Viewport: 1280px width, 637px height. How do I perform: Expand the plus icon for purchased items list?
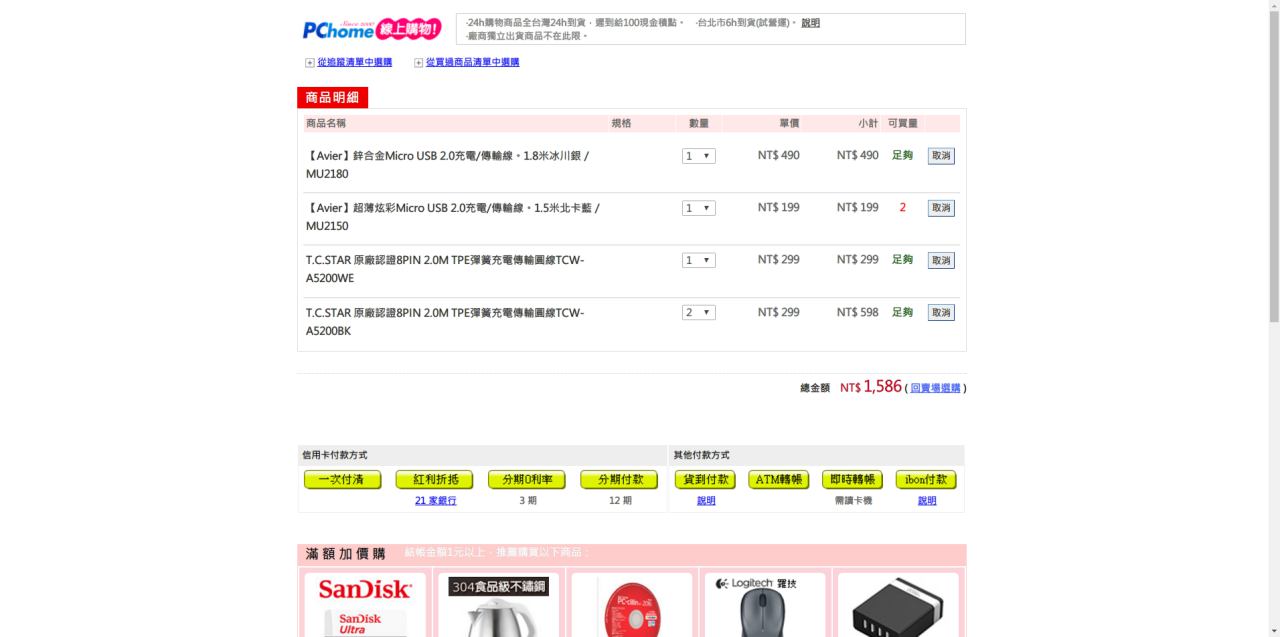point(418,63)
